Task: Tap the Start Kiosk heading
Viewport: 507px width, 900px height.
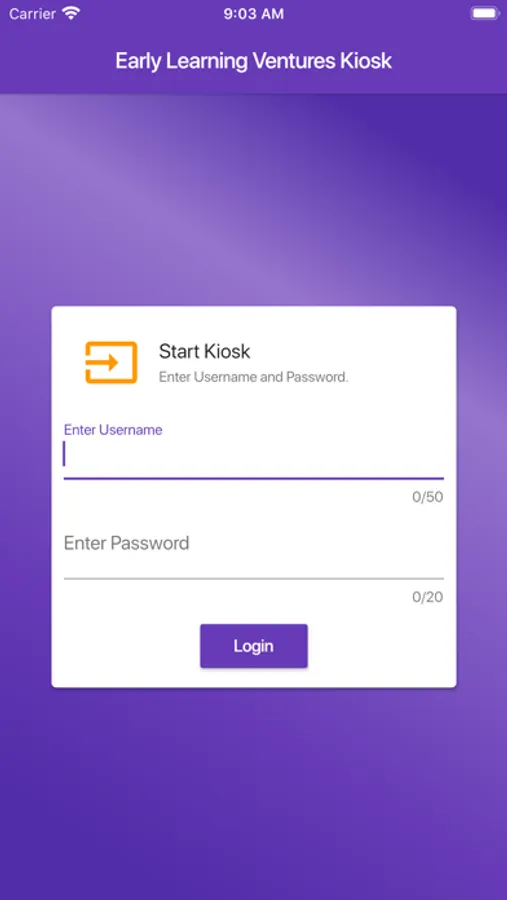Action: pyautogui.click(x=204, y=351)
